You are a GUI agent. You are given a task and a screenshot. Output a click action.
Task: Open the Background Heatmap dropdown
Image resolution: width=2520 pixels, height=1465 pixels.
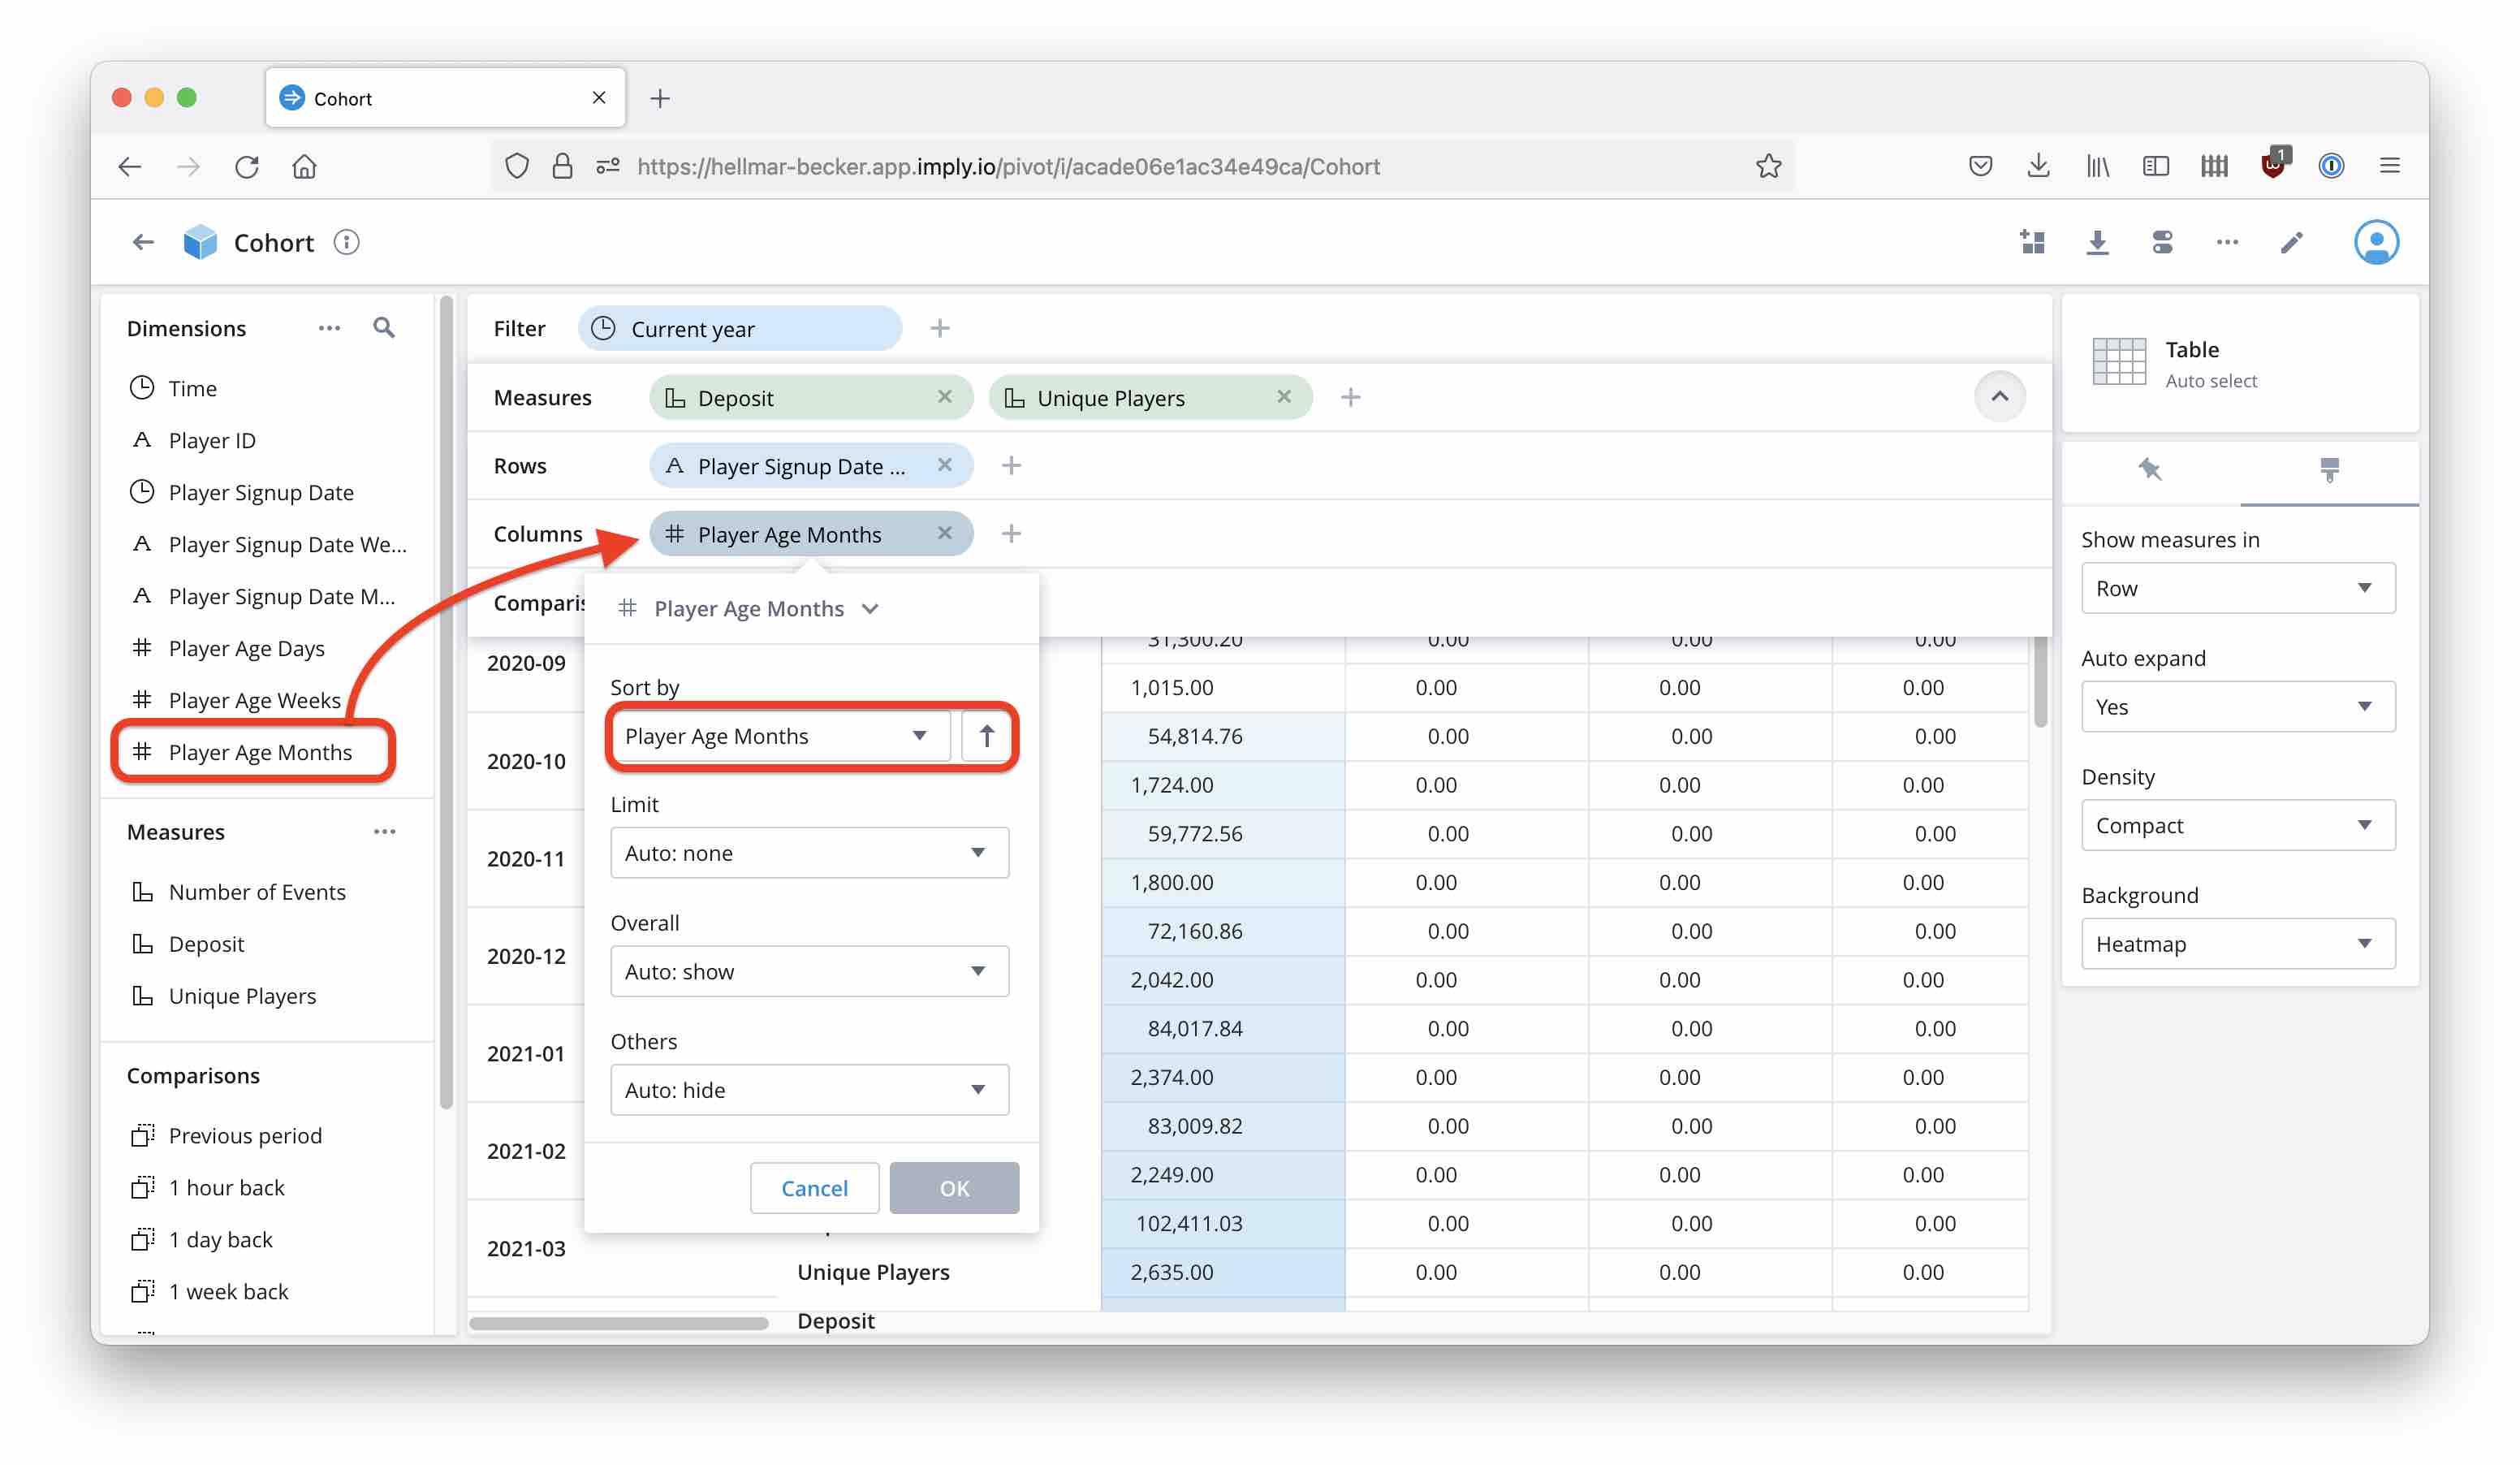pyautogui.click(x=2237, y=944)
